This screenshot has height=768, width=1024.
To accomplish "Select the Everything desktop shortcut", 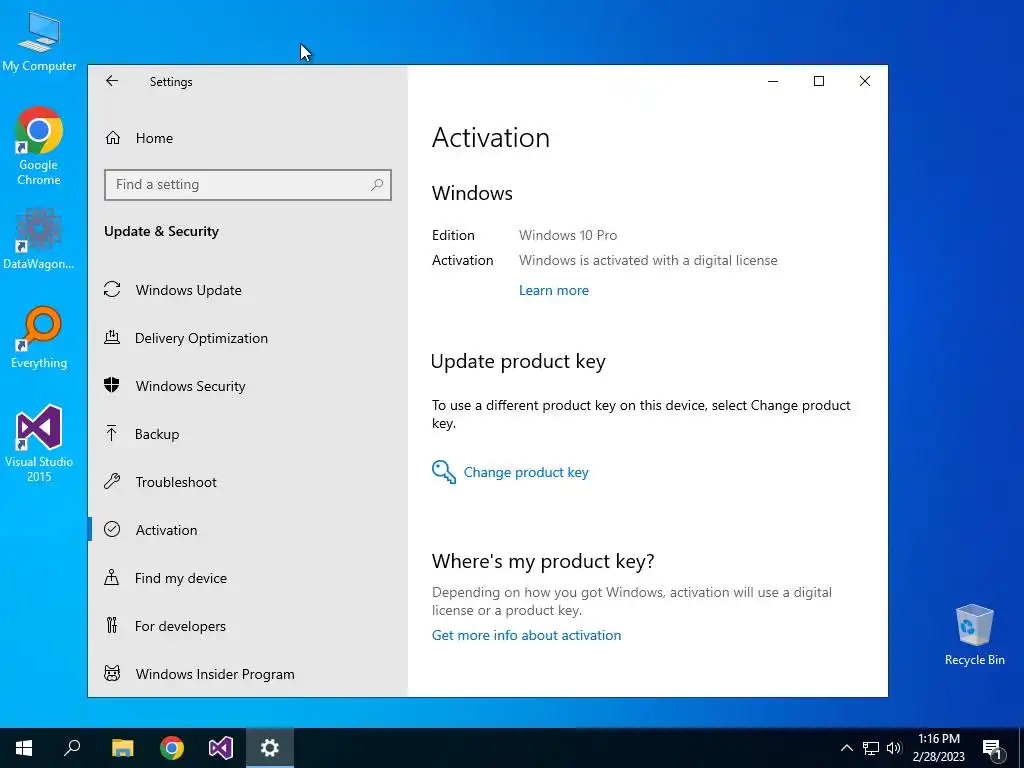I will pos(39,338).
